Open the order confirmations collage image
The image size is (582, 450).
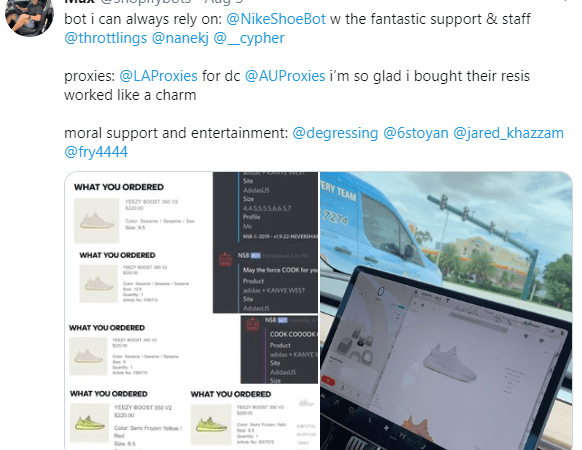pyautogui.click(x=192, y=311)
